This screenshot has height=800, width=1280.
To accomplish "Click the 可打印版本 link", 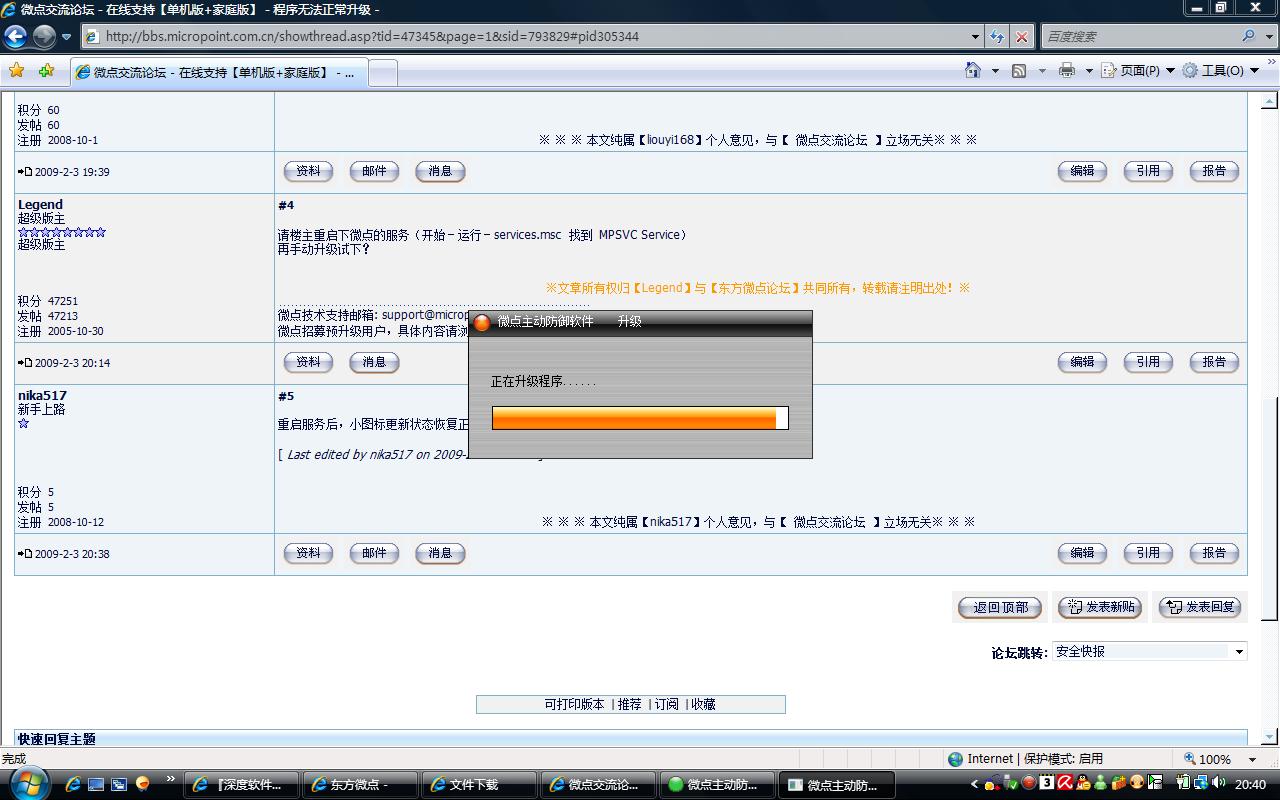I will [x=574, y=704].
